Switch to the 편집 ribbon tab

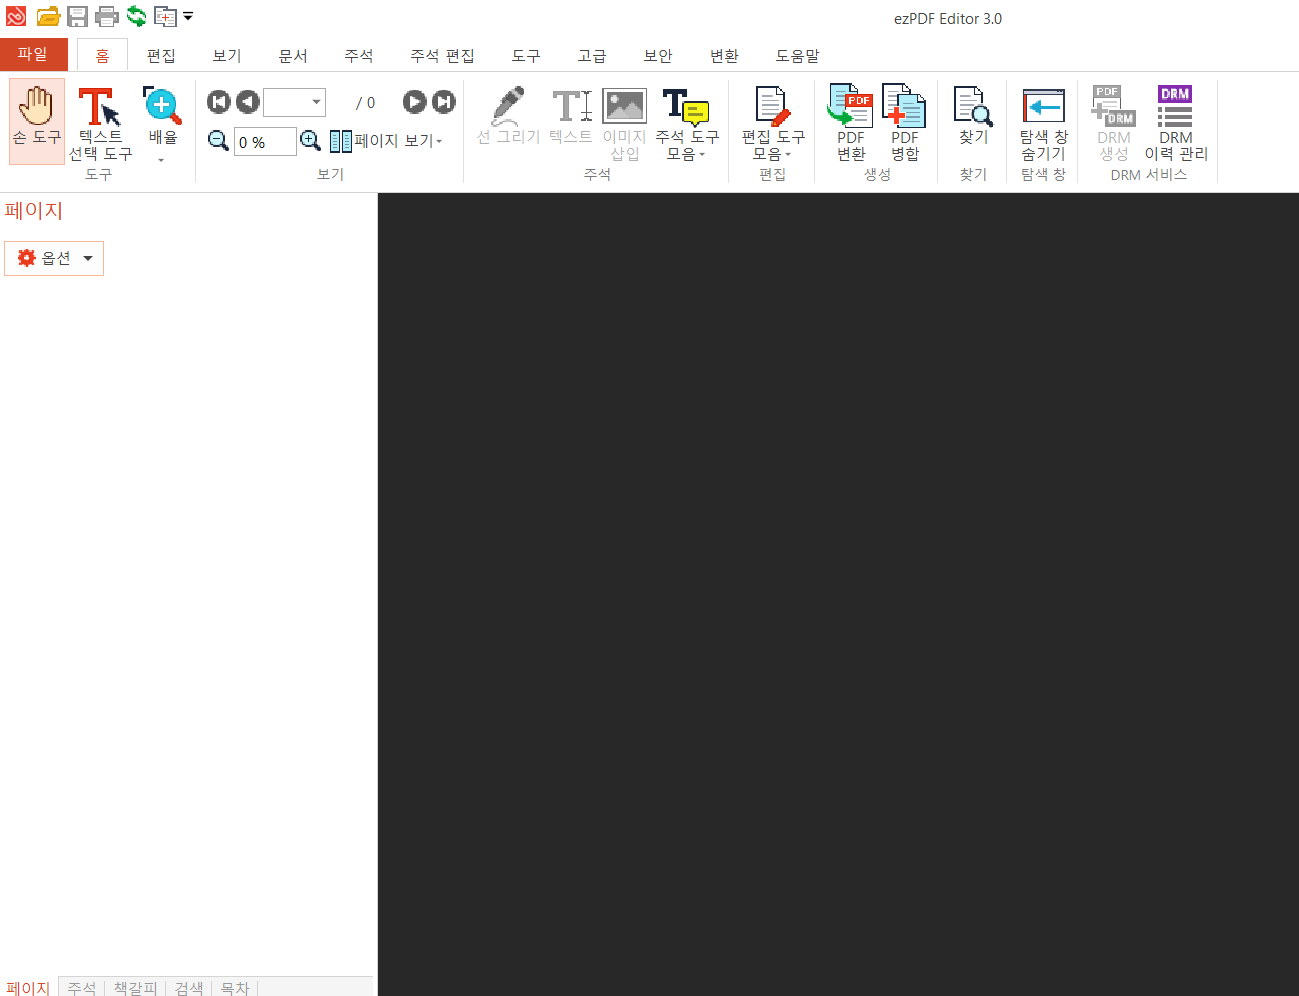coord(161,56)
